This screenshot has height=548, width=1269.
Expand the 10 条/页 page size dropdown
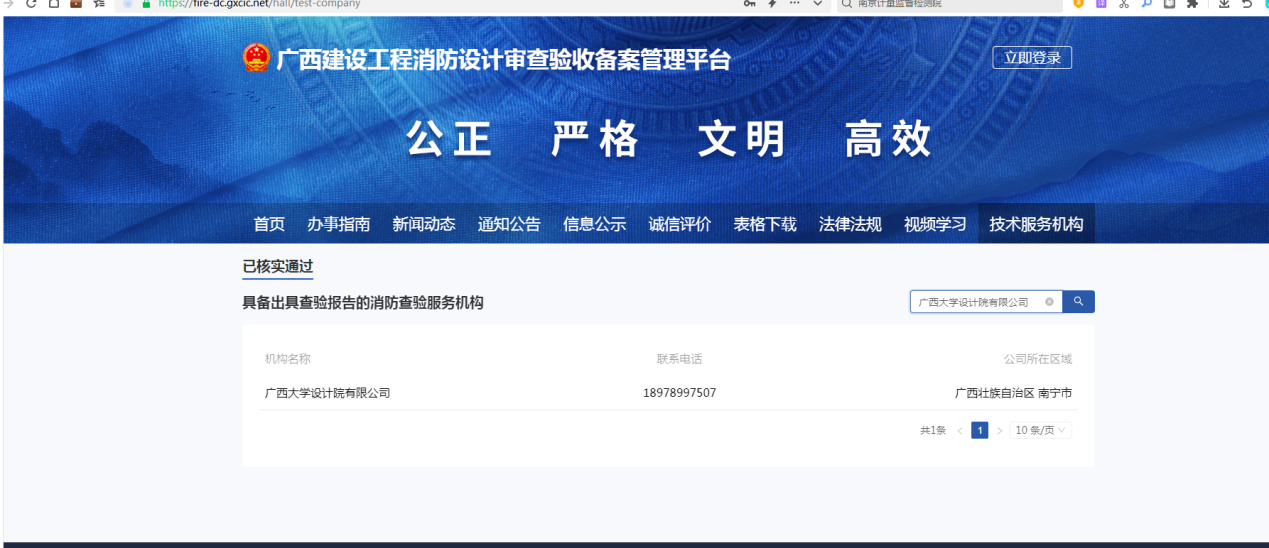coord(1040,430)
